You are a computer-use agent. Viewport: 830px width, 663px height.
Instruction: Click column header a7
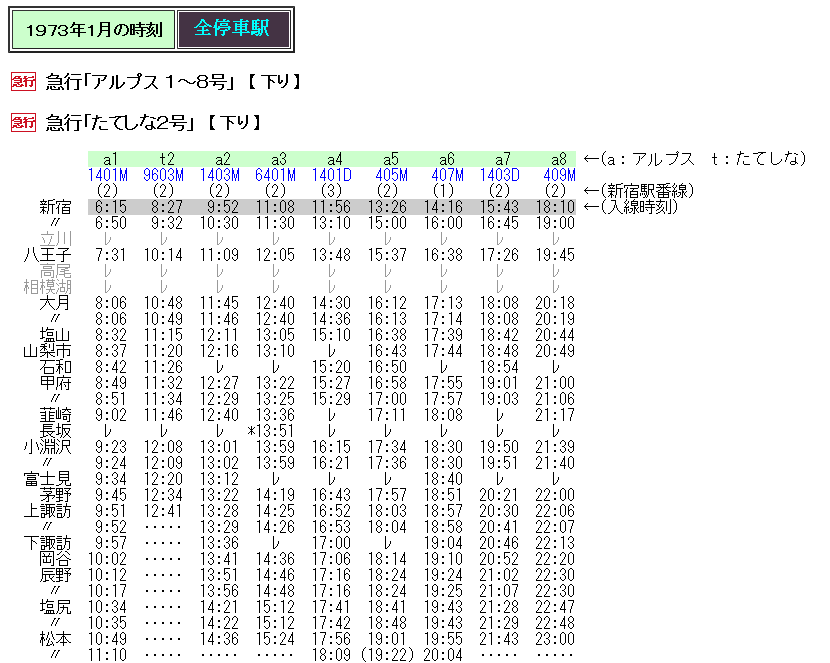pyautogui.click(x=503, y=159)
